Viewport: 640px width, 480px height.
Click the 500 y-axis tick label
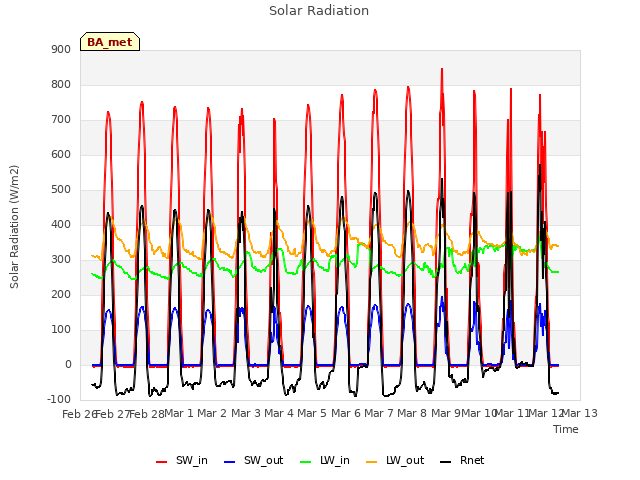61,189
